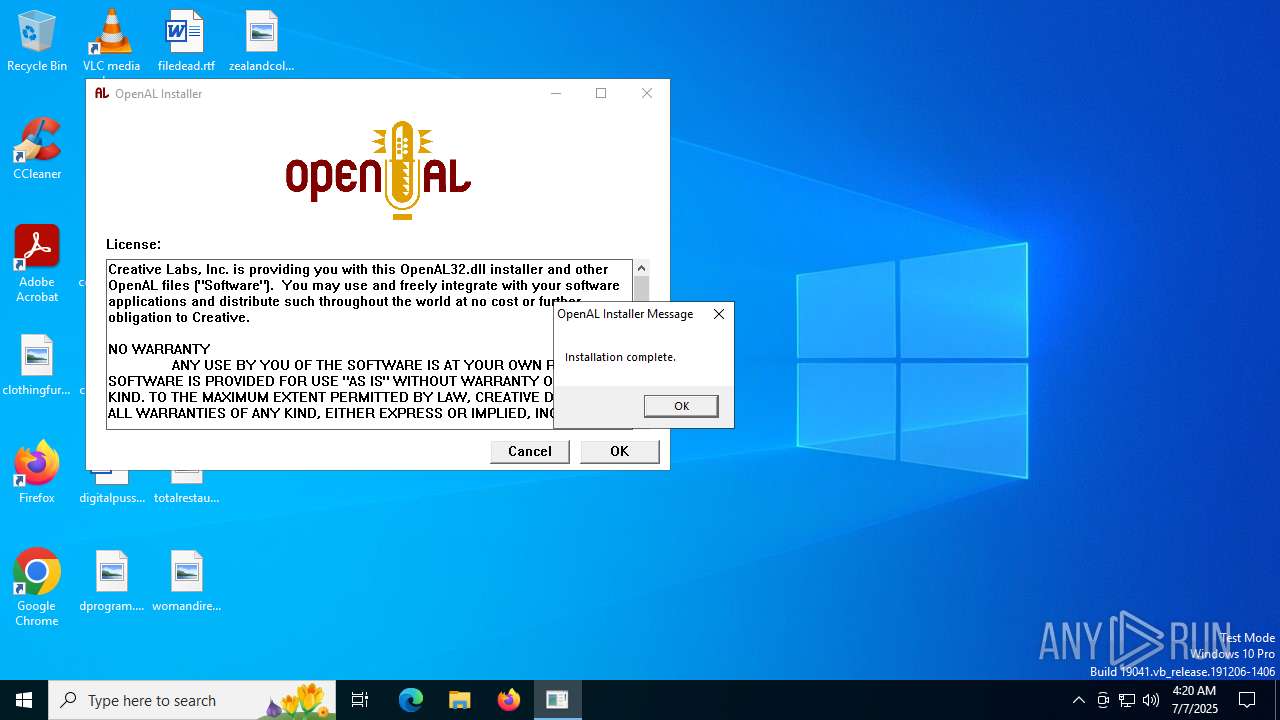Select the filedead.rtf desktop file

(186, 41)
